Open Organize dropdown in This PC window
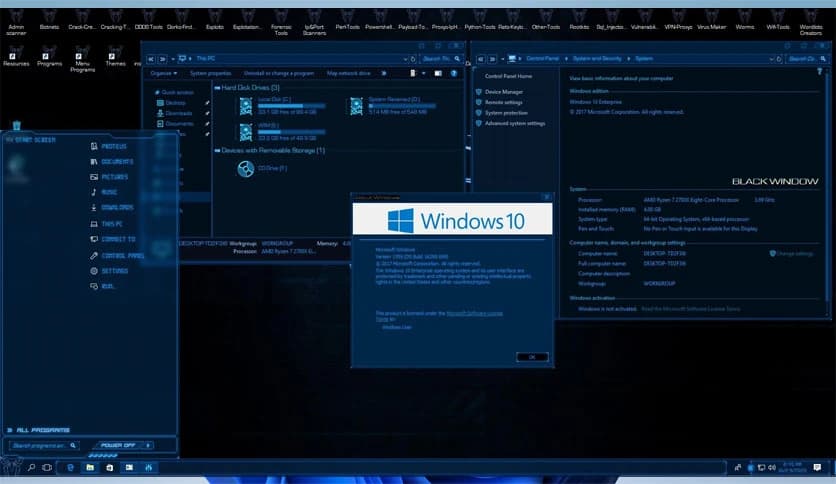The image size is (836, 484). [163, 74]
